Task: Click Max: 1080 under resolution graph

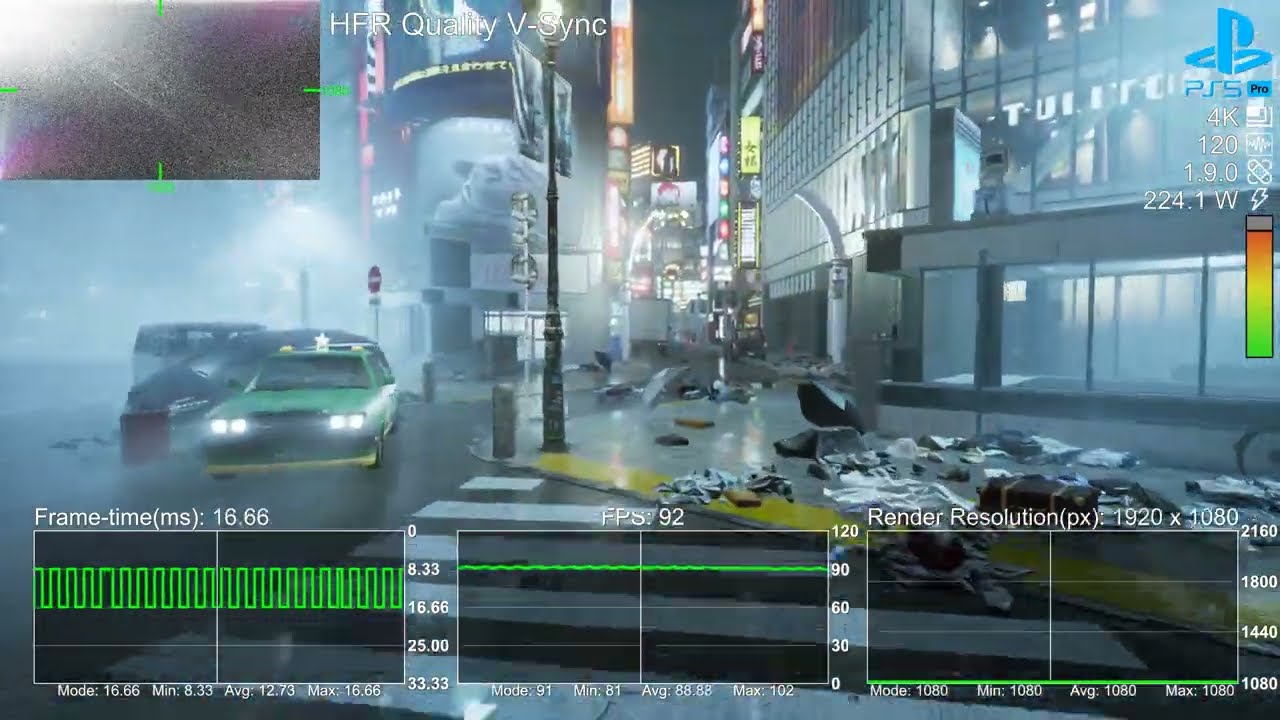Action: pyautogui.click(x=1200, y=691)
